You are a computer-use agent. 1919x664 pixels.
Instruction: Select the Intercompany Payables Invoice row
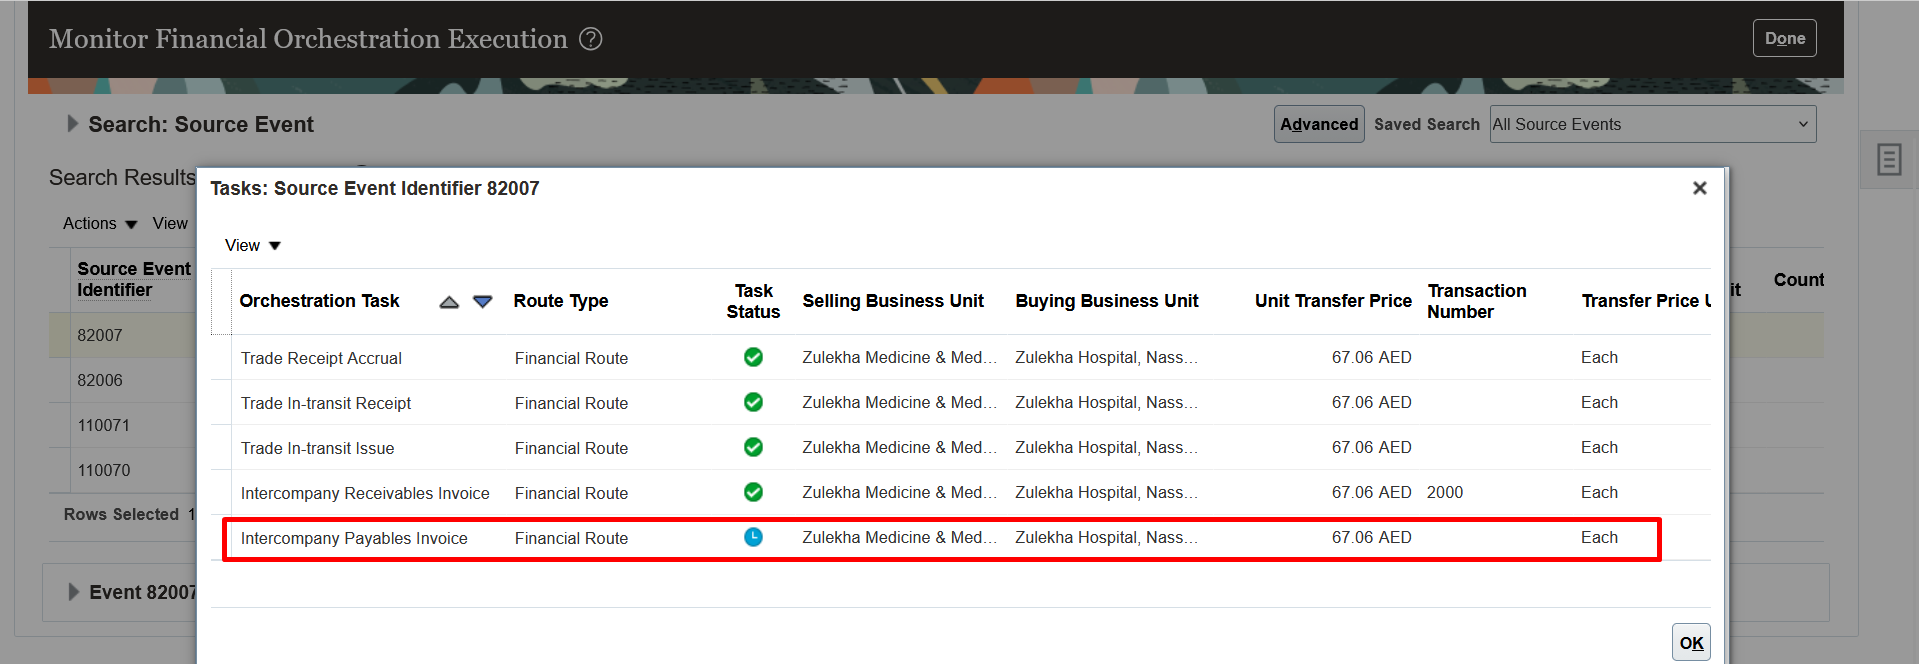tap(960, 538)
